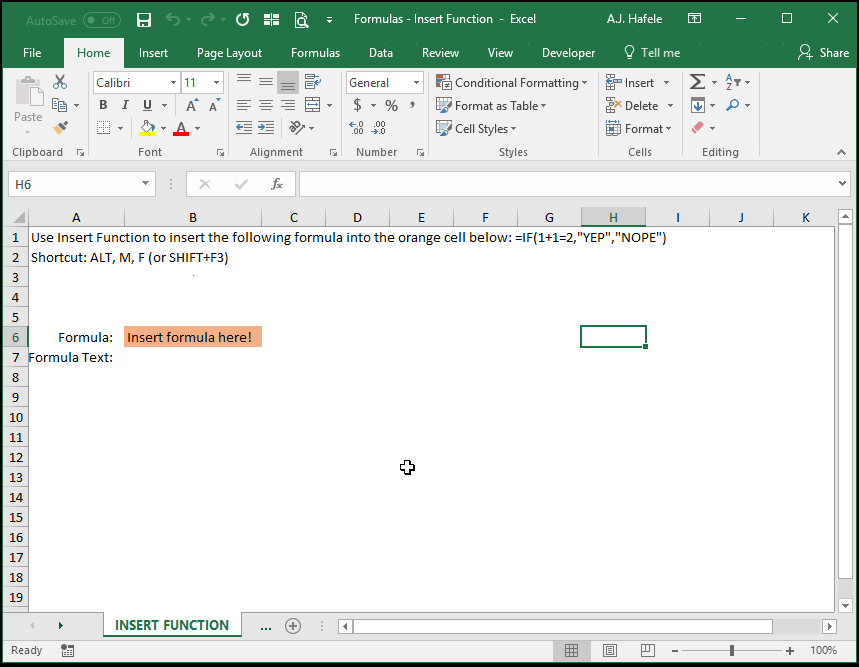Open the Name Box H6 dropdown arrow
Screen dimensions: 859x667
[145, 183]
